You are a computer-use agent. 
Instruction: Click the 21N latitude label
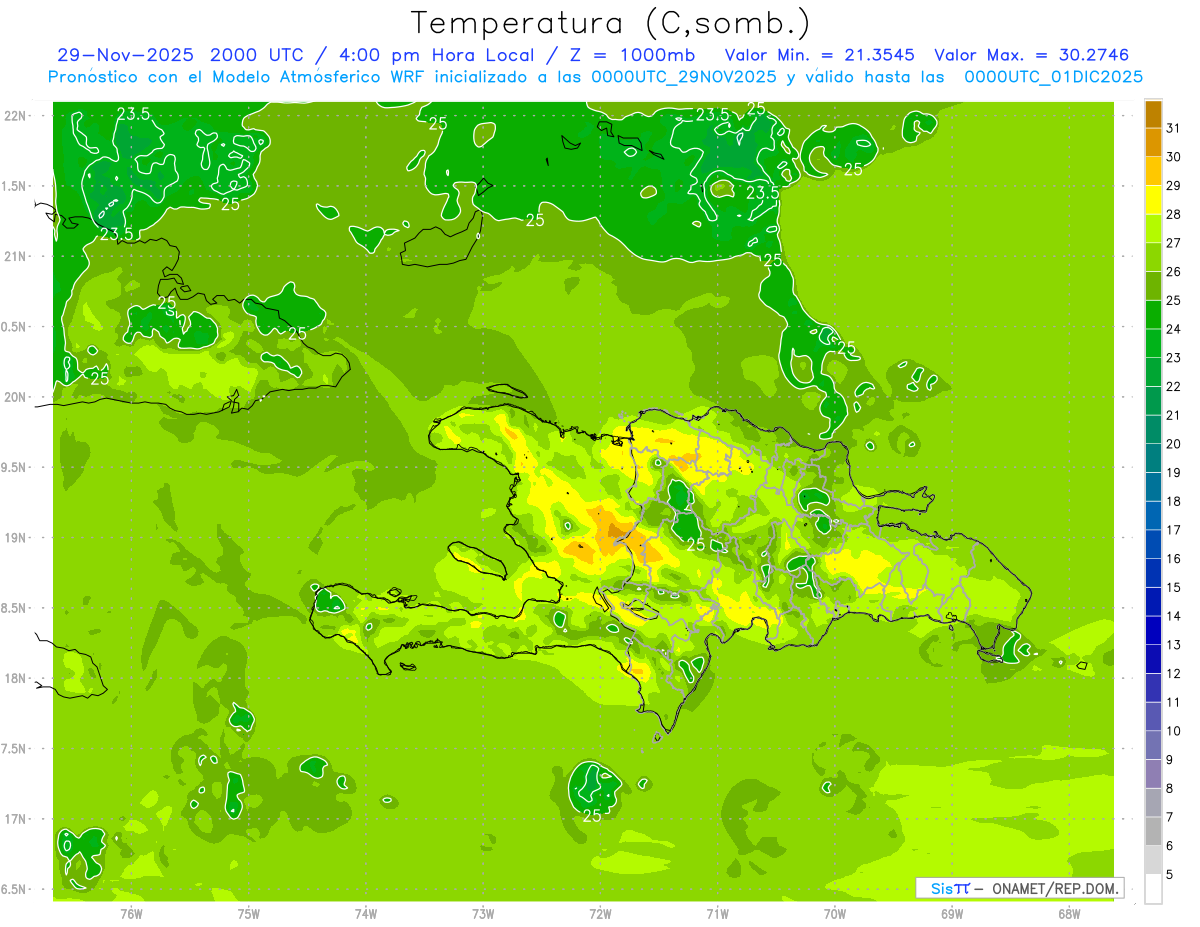click(x=15, y=257)
